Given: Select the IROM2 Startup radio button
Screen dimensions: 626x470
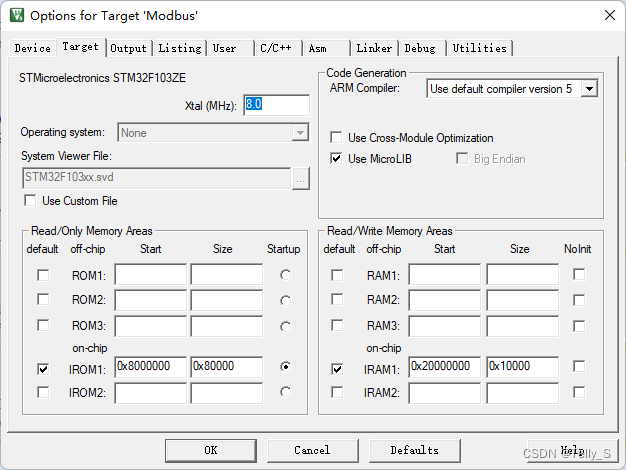Looking at the screenshot, I should pyautogui.click(x=285, y=392).
